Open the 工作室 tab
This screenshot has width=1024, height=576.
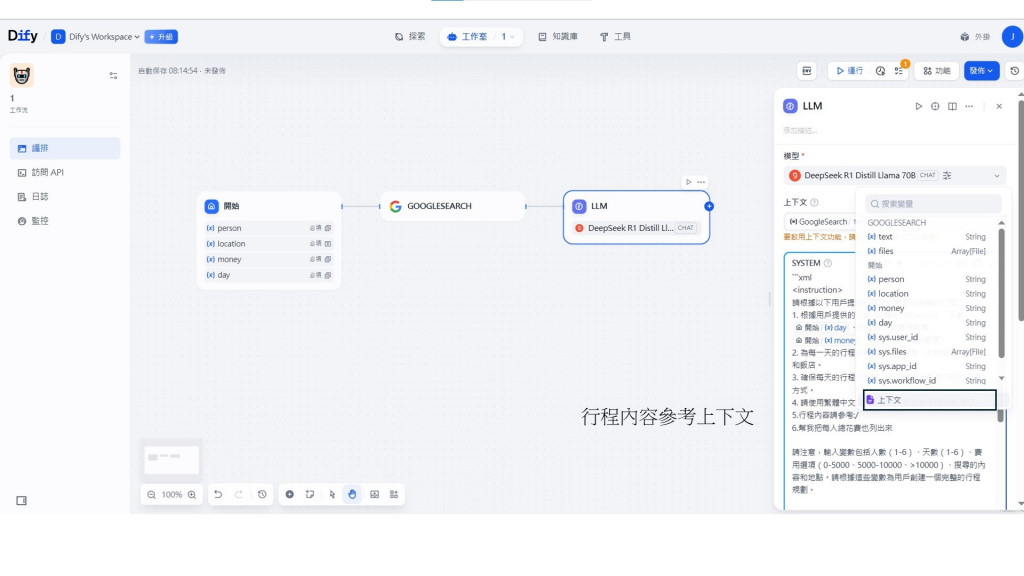tap(468, 37)
